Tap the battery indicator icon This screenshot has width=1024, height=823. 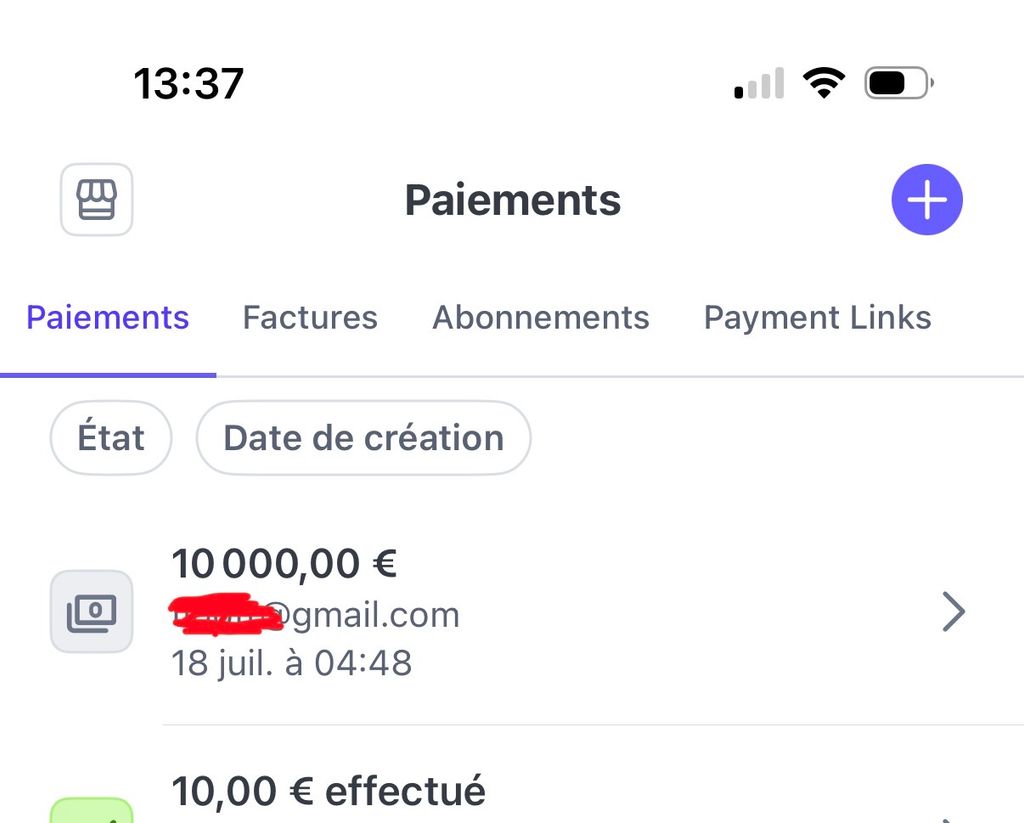[x=897, y=83]
